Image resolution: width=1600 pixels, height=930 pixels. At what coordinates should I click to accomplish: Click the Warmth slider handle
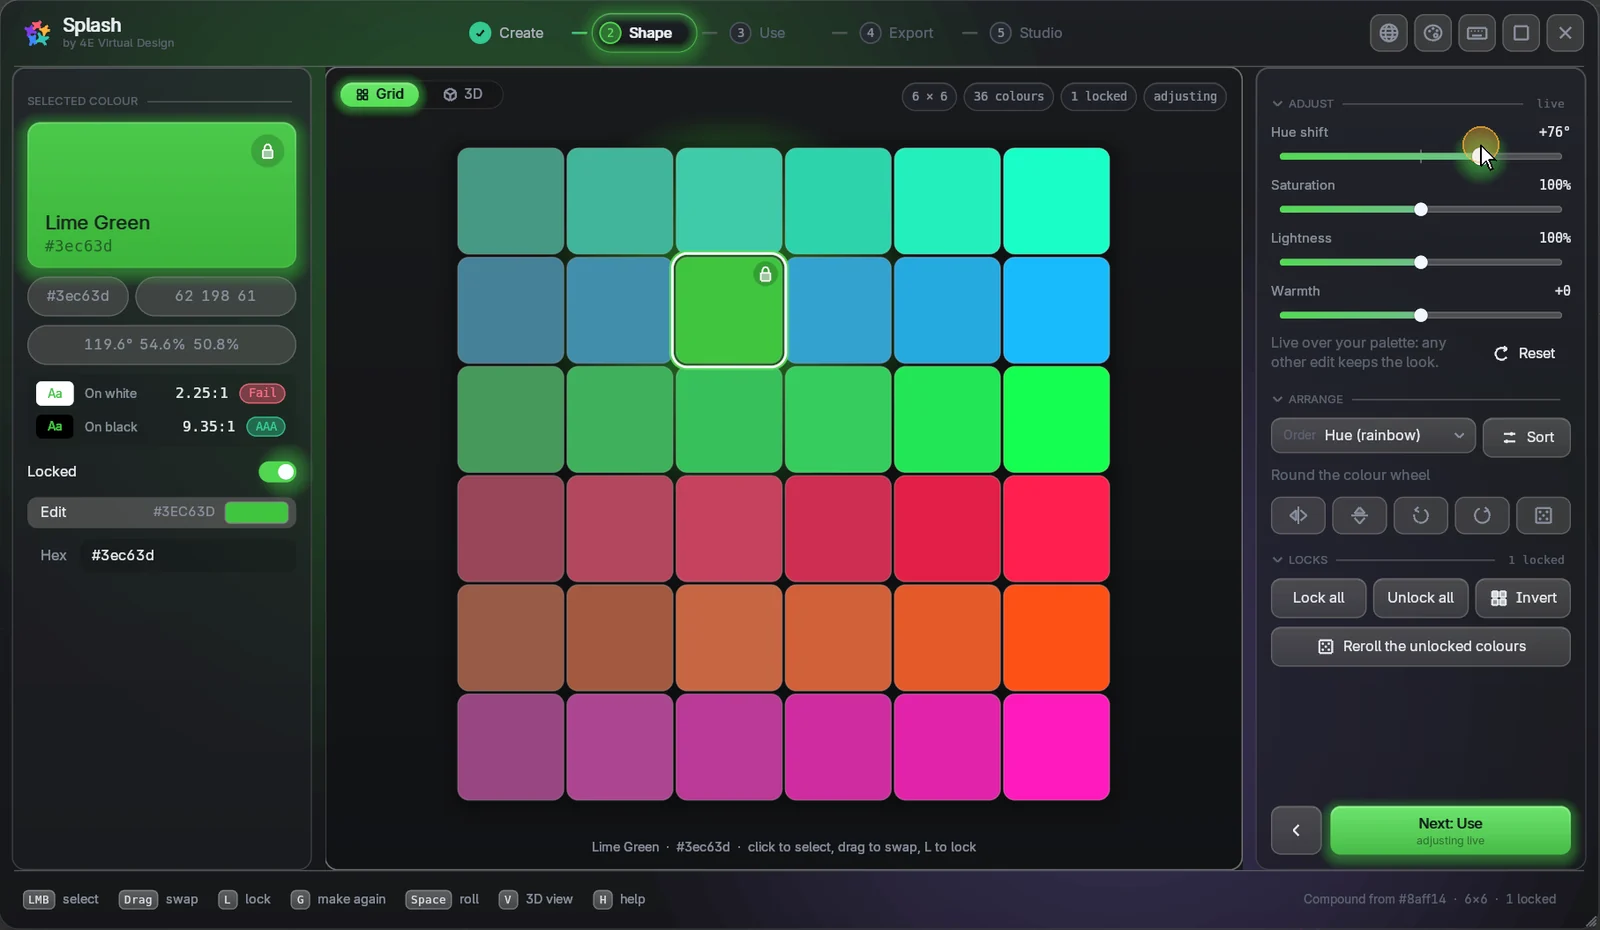[x=1421, y=316]
